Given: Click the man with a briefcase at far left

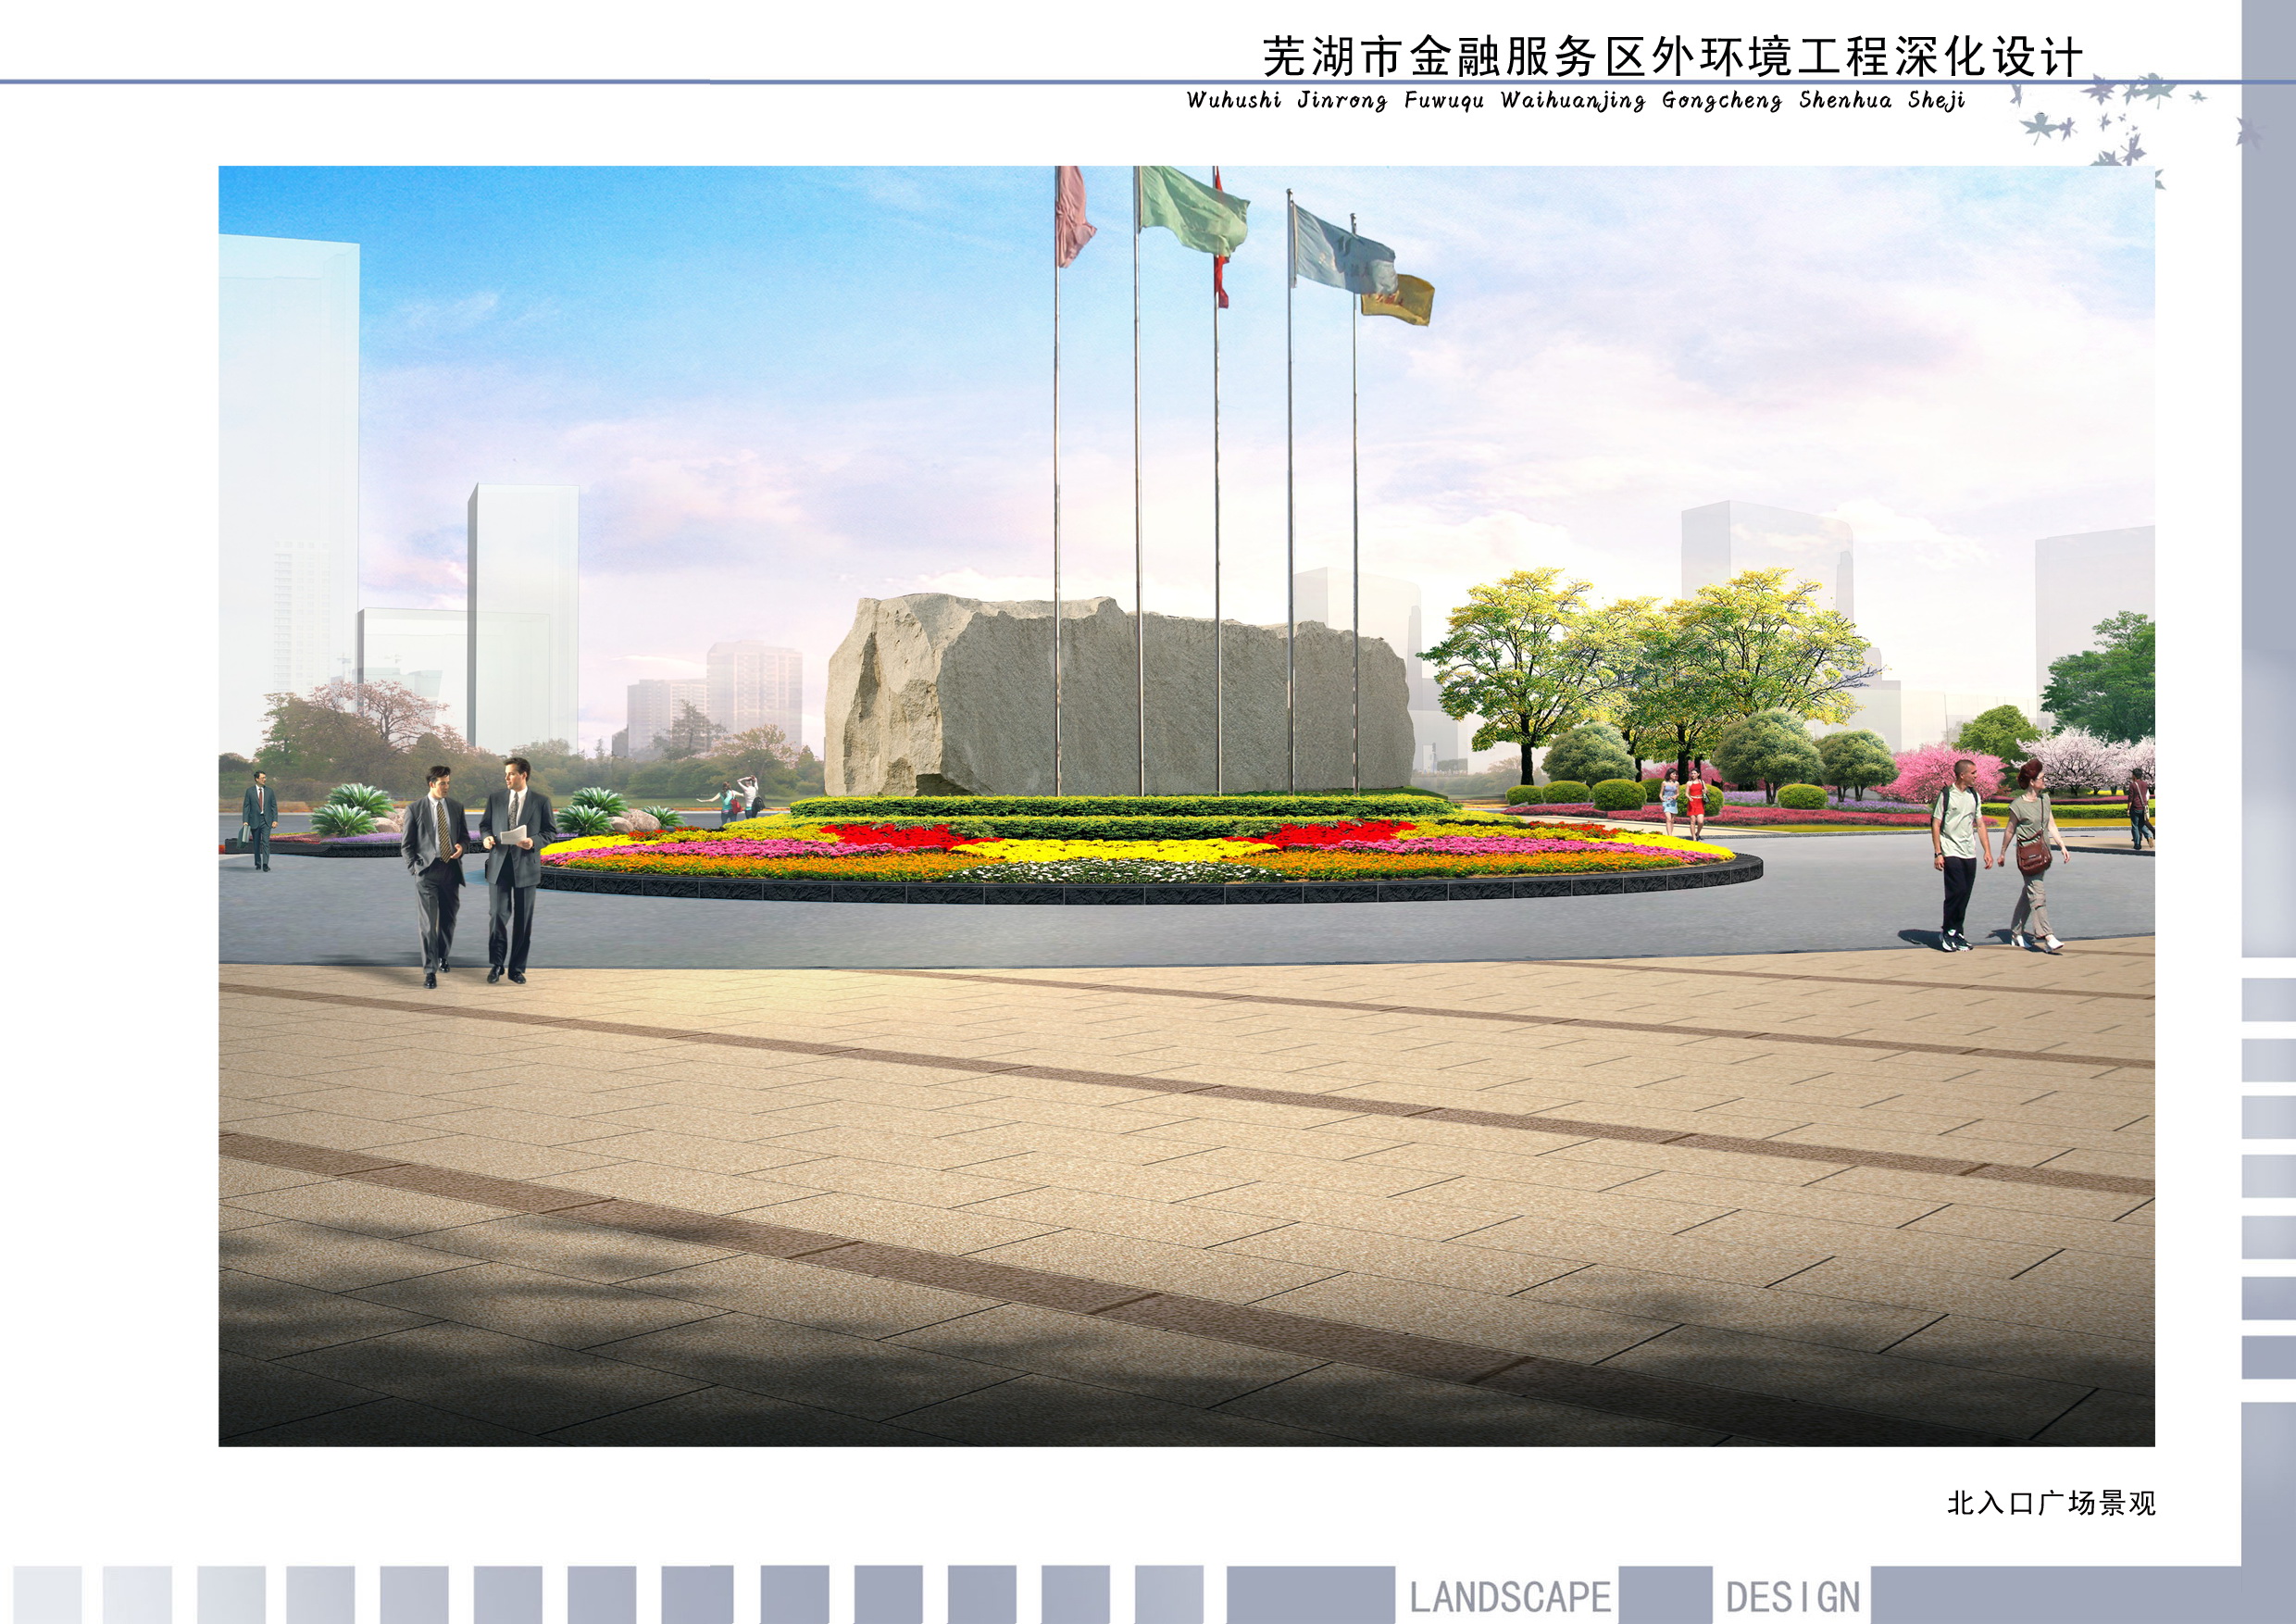Looking at the screenshot, I should 260,820.
